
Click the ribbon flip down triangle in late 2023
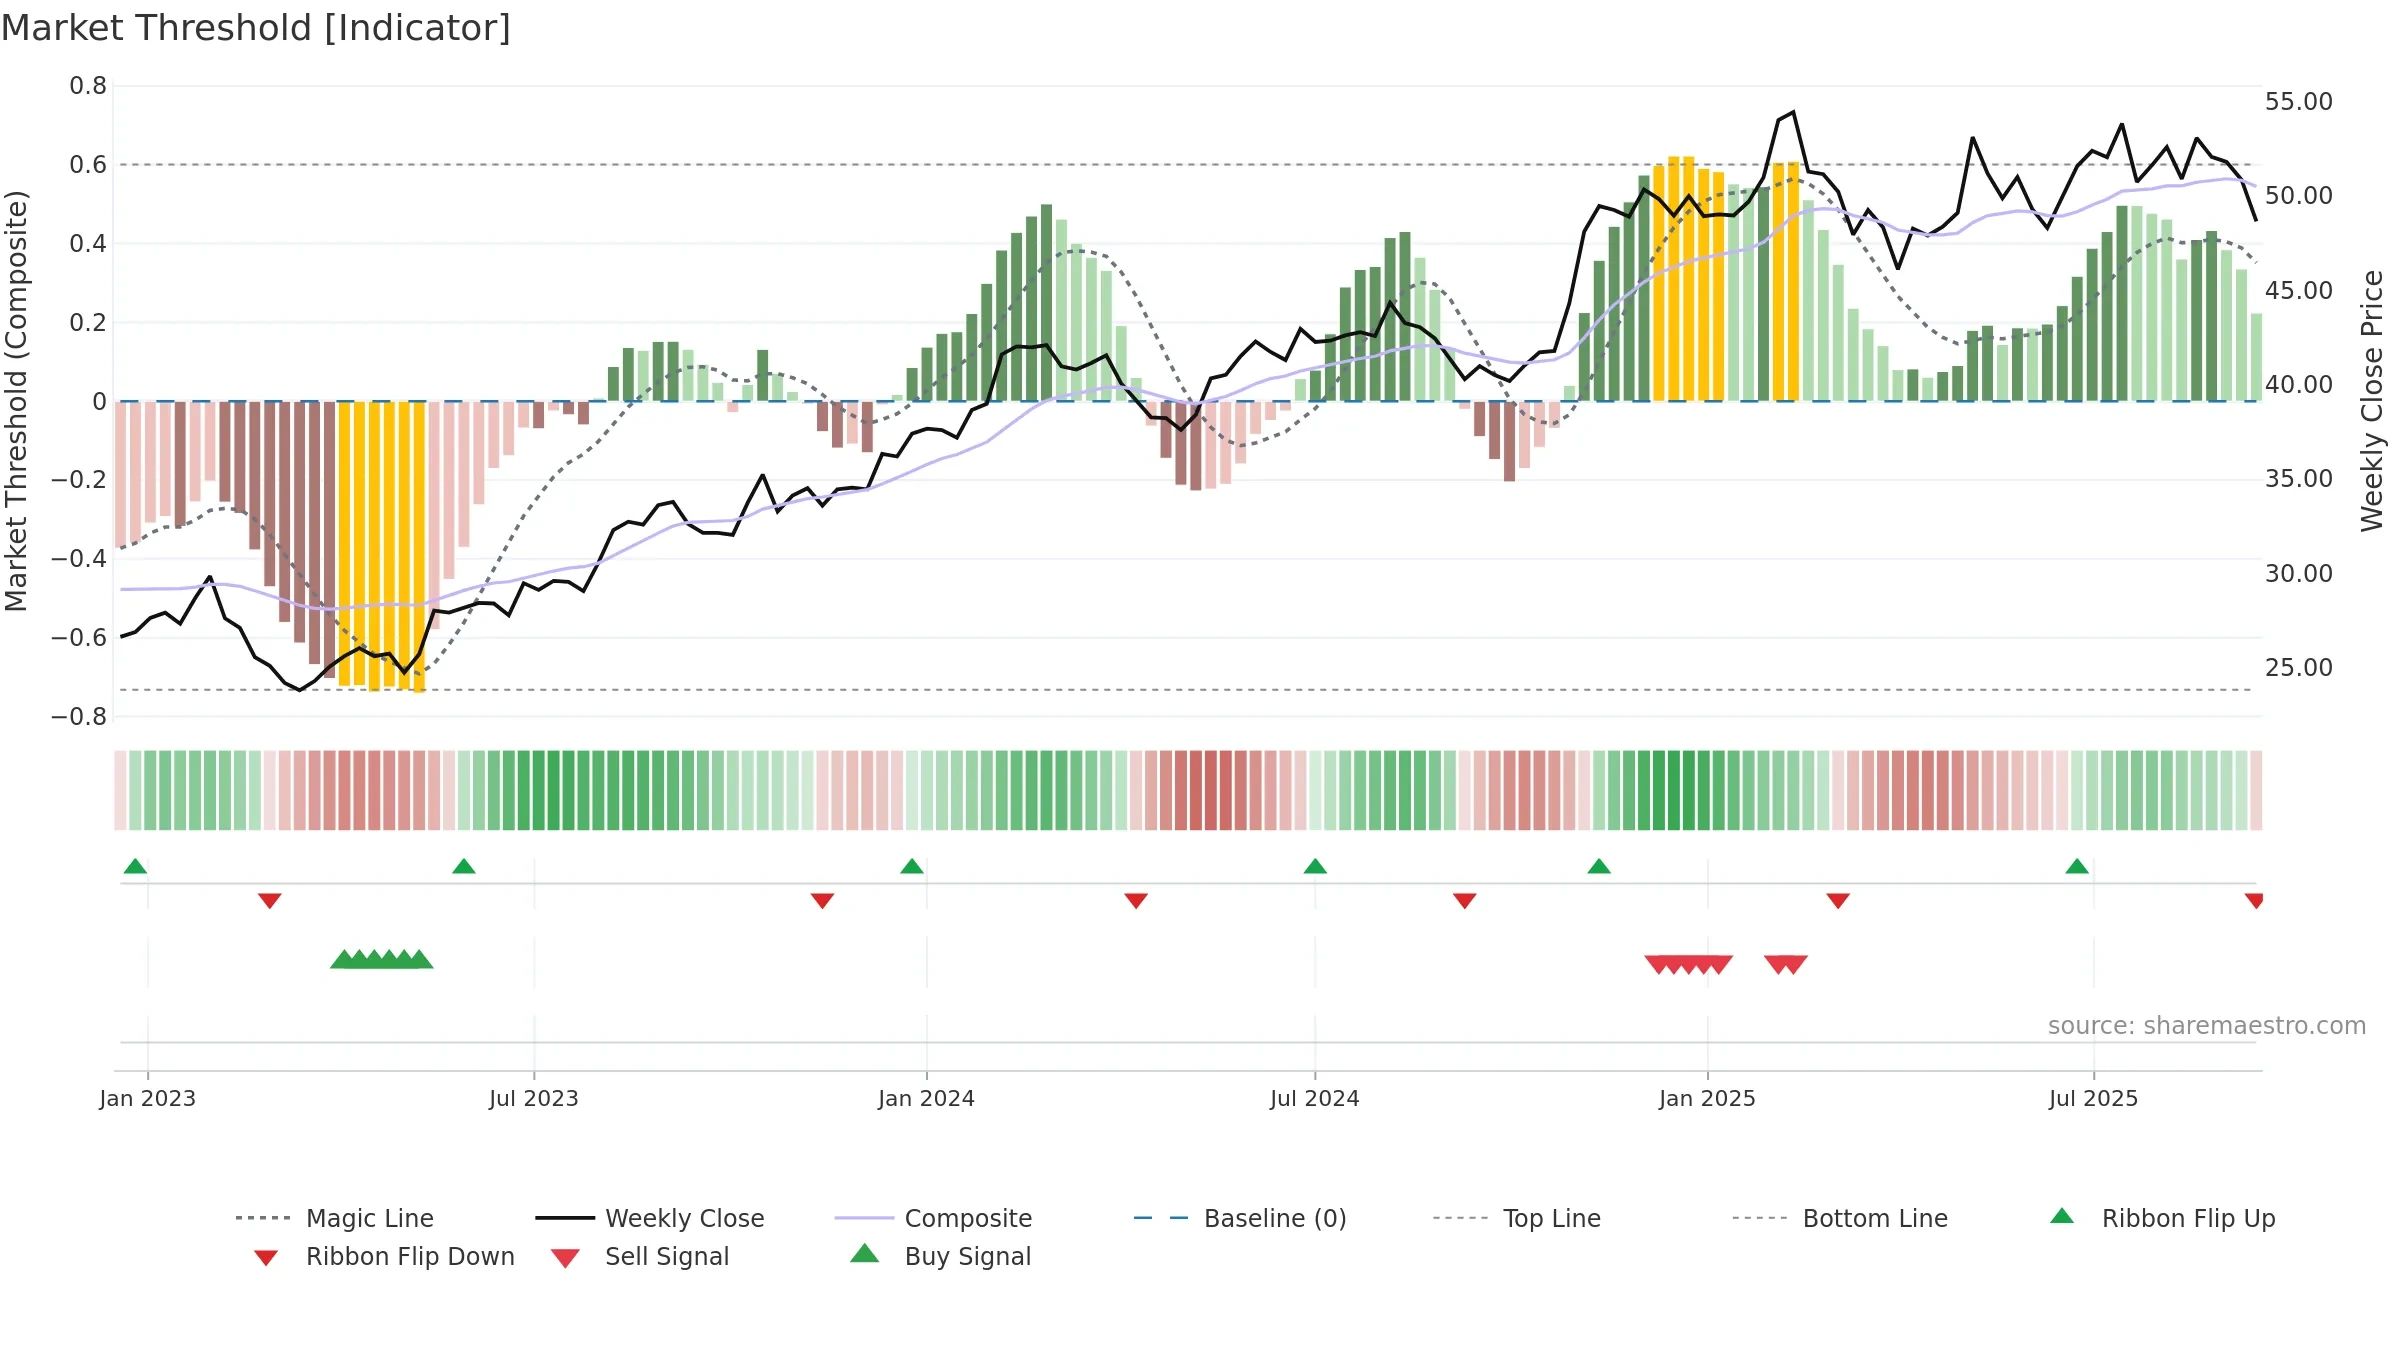[822, 901]
